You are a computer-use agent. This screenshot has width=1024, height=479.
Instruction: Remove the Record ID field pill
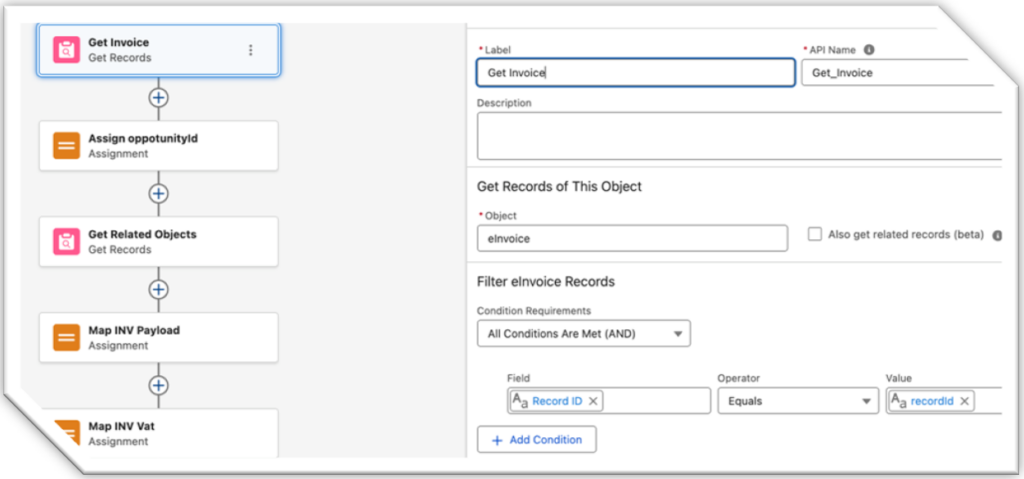(x=593, y=401)
